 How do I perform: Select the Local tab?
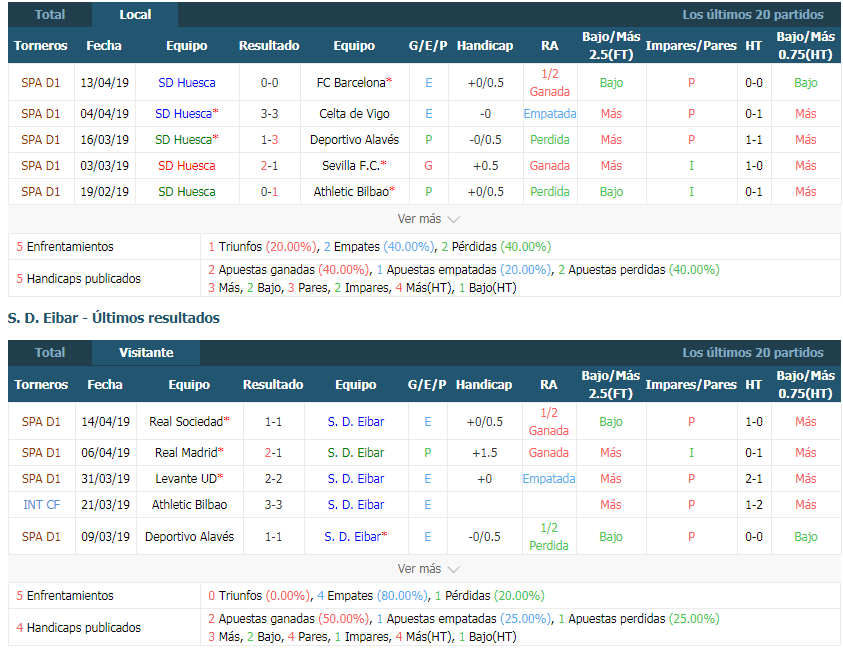click(x=135, y=15)
